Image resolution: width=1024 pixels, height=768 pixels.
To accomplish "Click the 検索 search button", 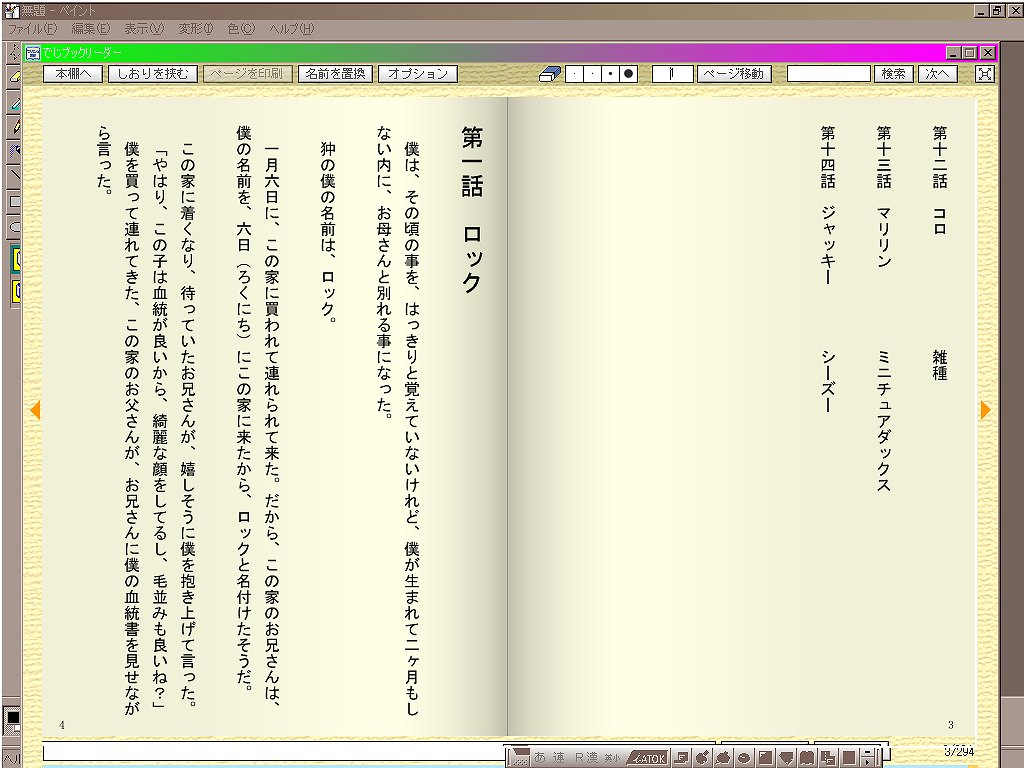I will (x=893, y=74).
